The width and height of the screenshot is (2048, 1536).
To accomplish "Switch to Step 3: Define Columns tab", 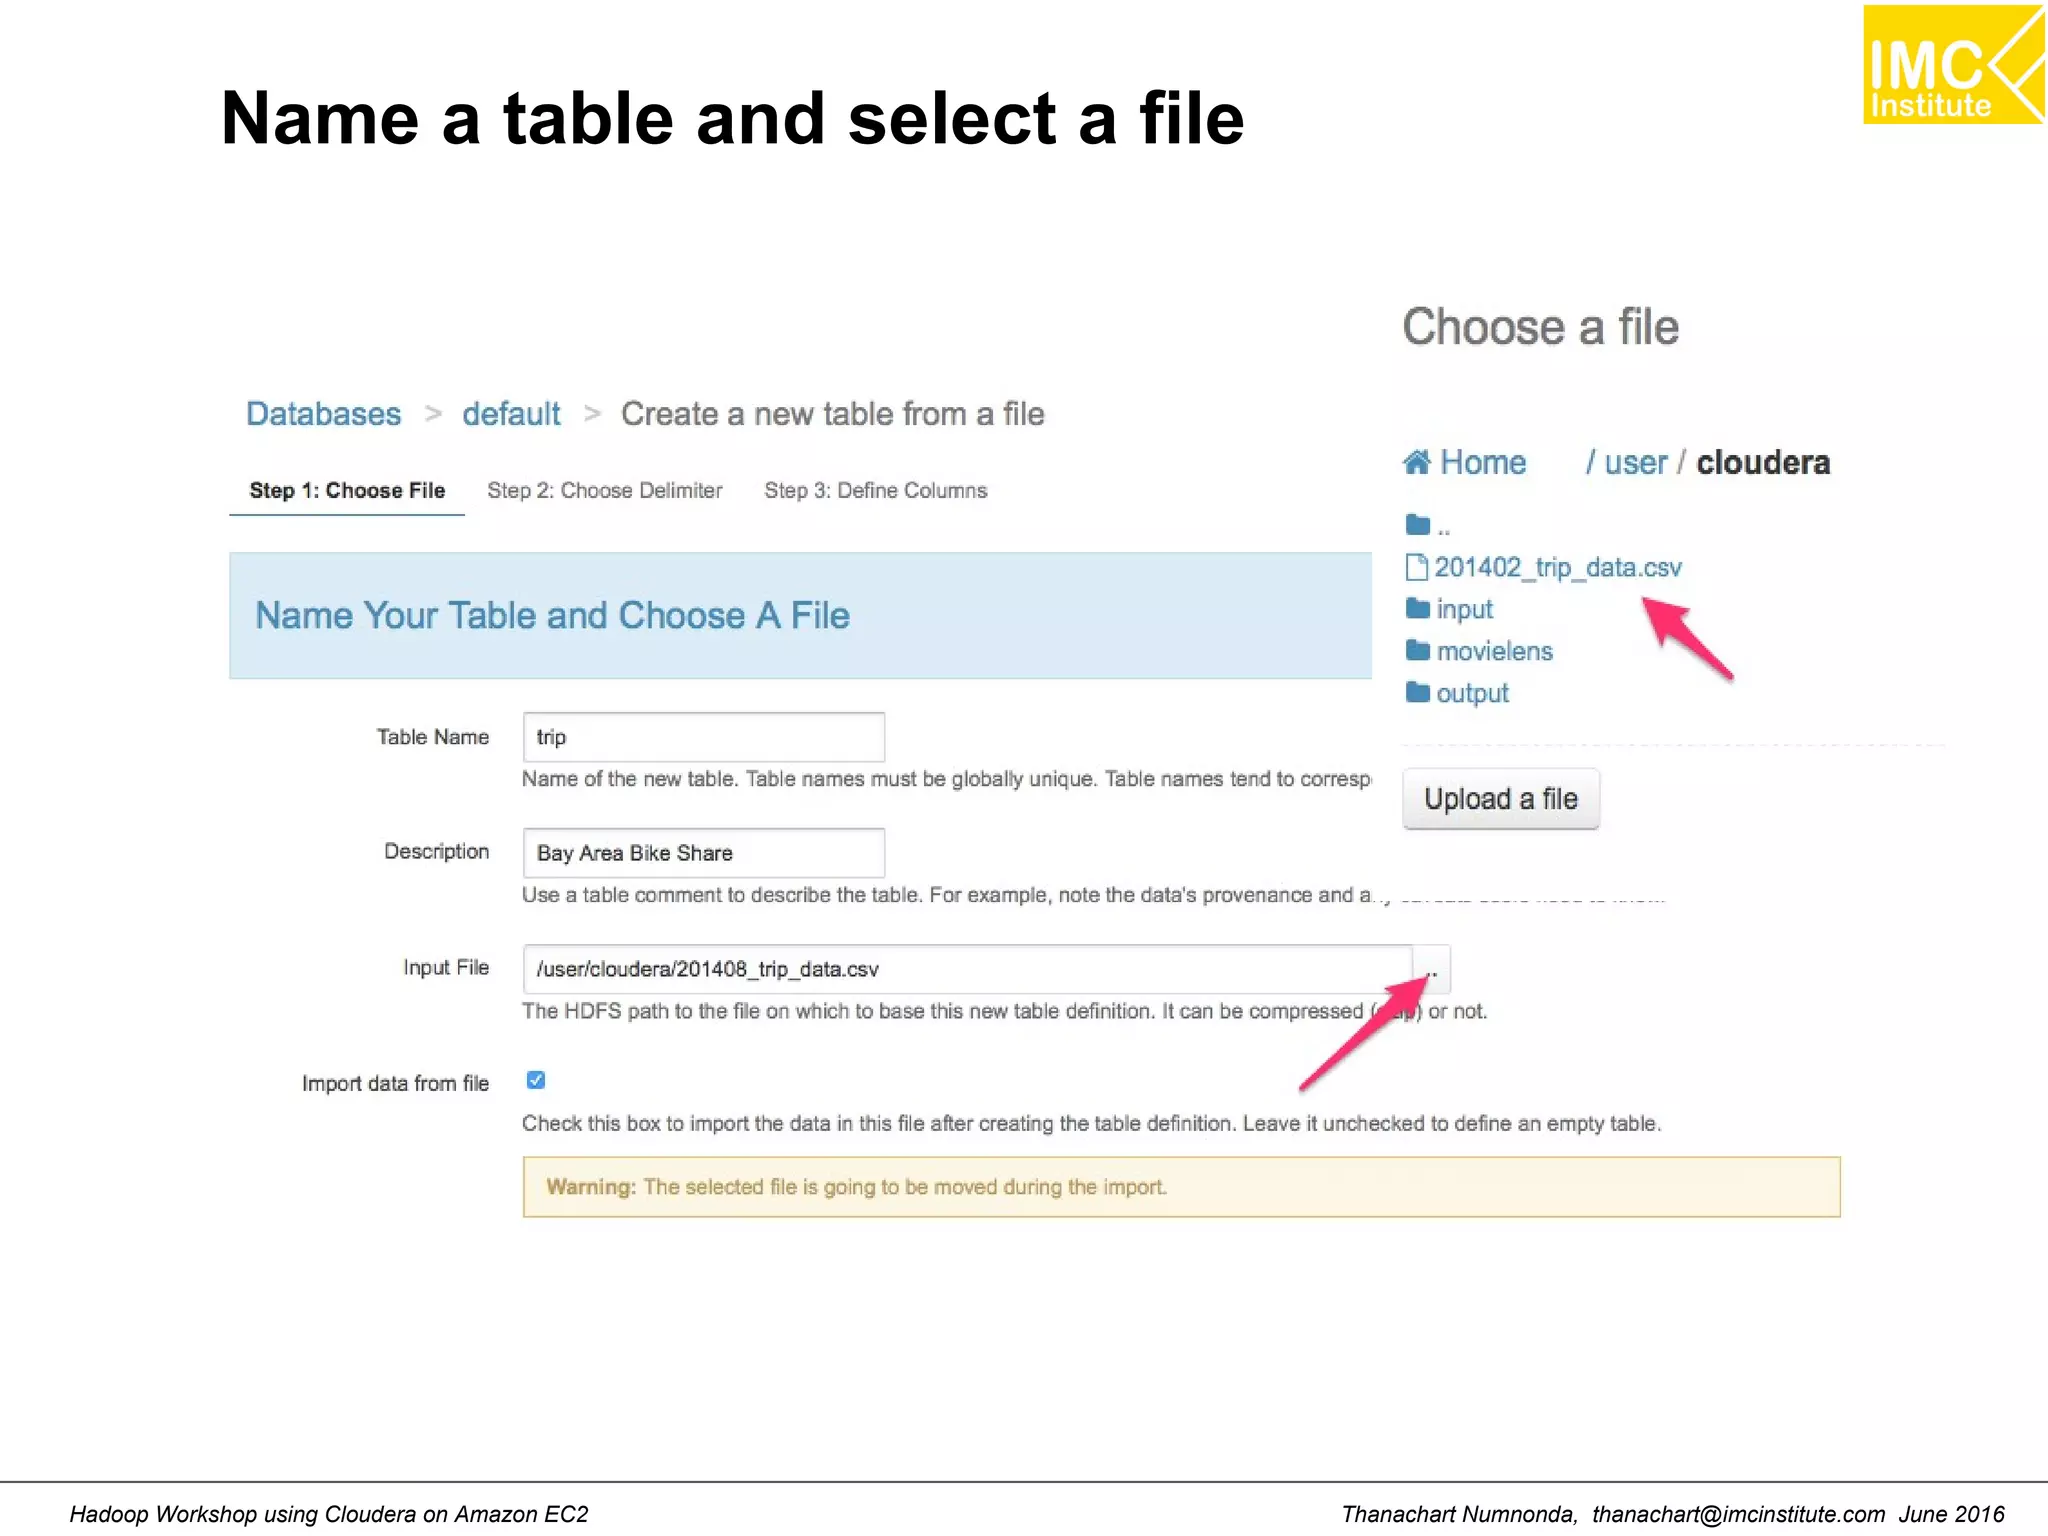I will tap(876, 490).
